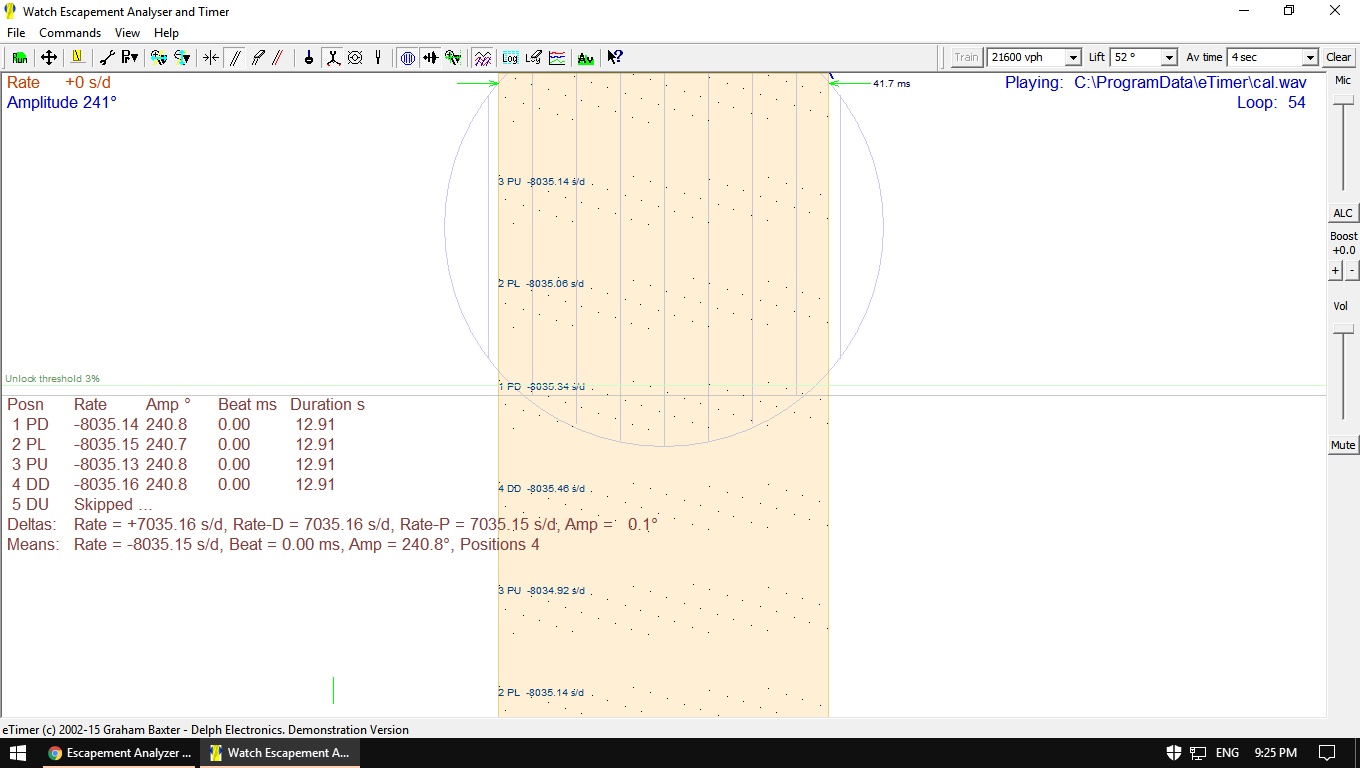This screenshot has width=1360, height=768.
Task: Click the Mic level slider handle
Action: pyautogui.click(x=1343, y=99)
